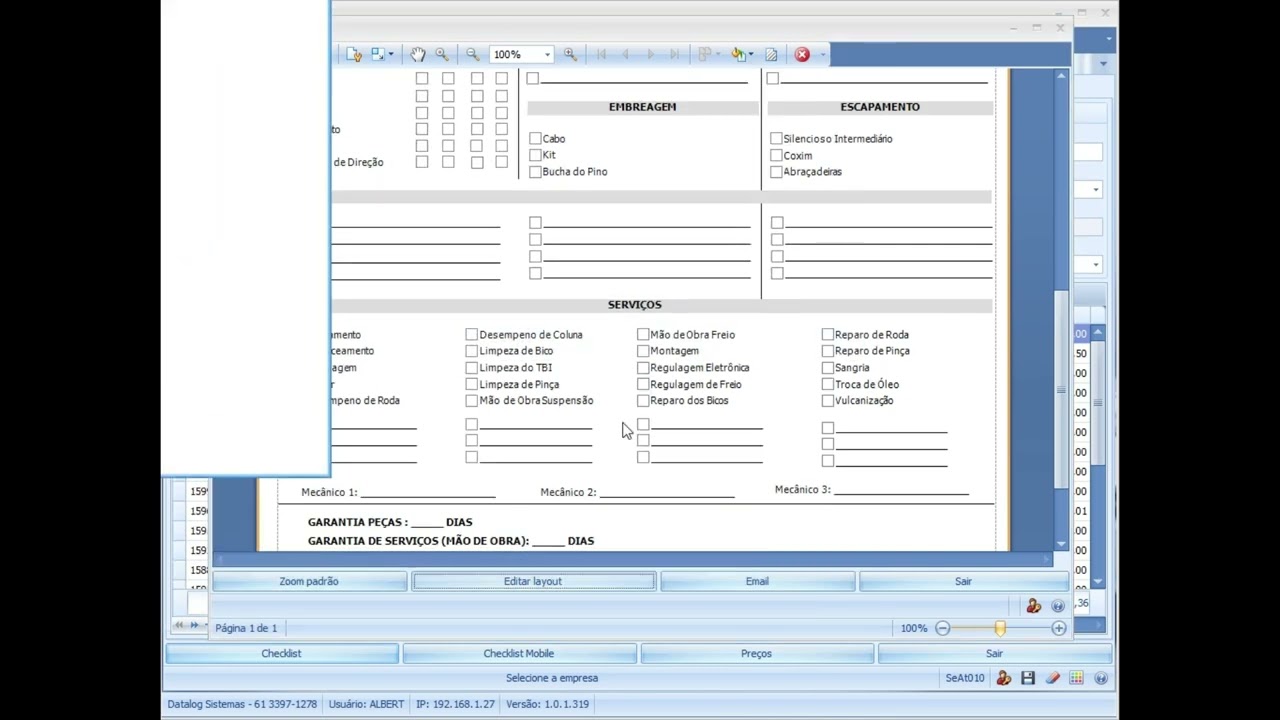Click Sair in the main window bottom
This screenshot has height=720, width=1280.
click(994, 653)
